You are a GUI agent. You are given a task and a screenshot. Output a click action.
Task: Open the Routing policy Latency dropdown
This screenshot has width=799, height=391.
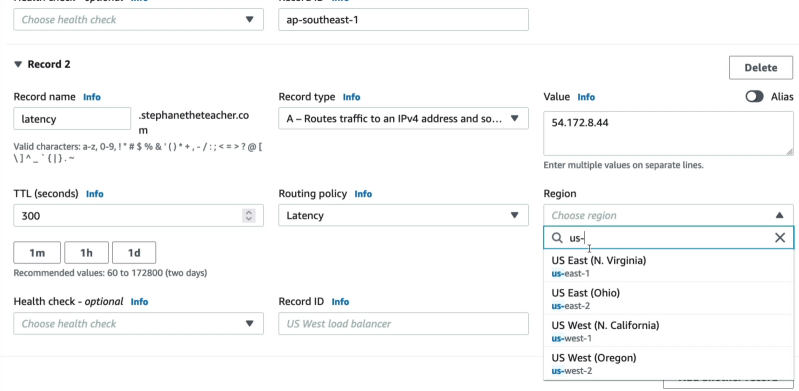(403, 216)
